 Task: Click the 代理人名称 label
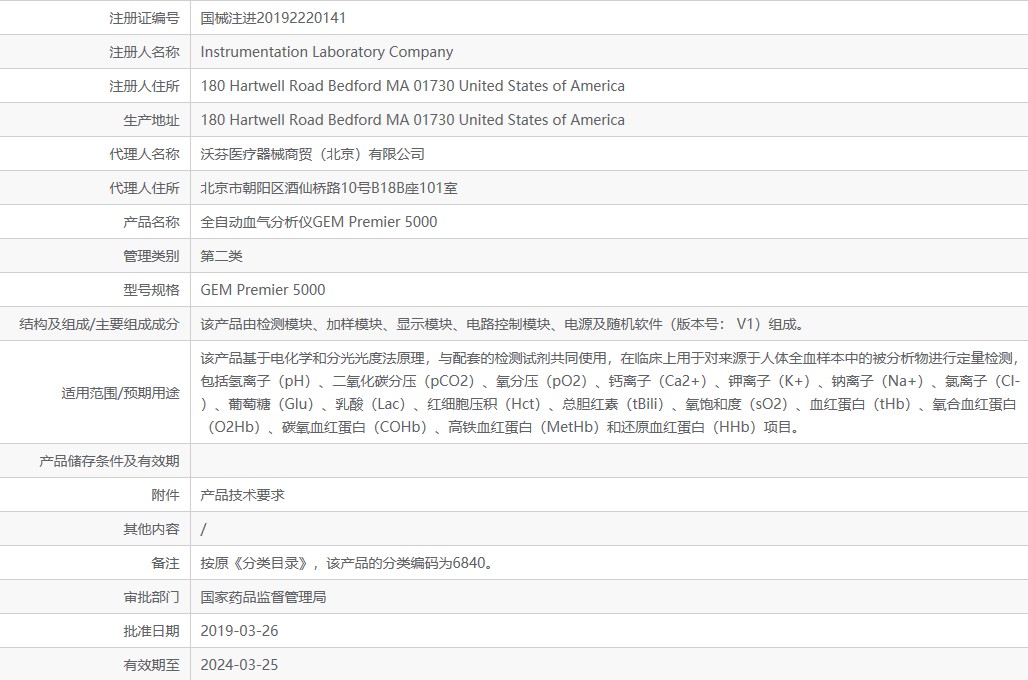point(144,154)
